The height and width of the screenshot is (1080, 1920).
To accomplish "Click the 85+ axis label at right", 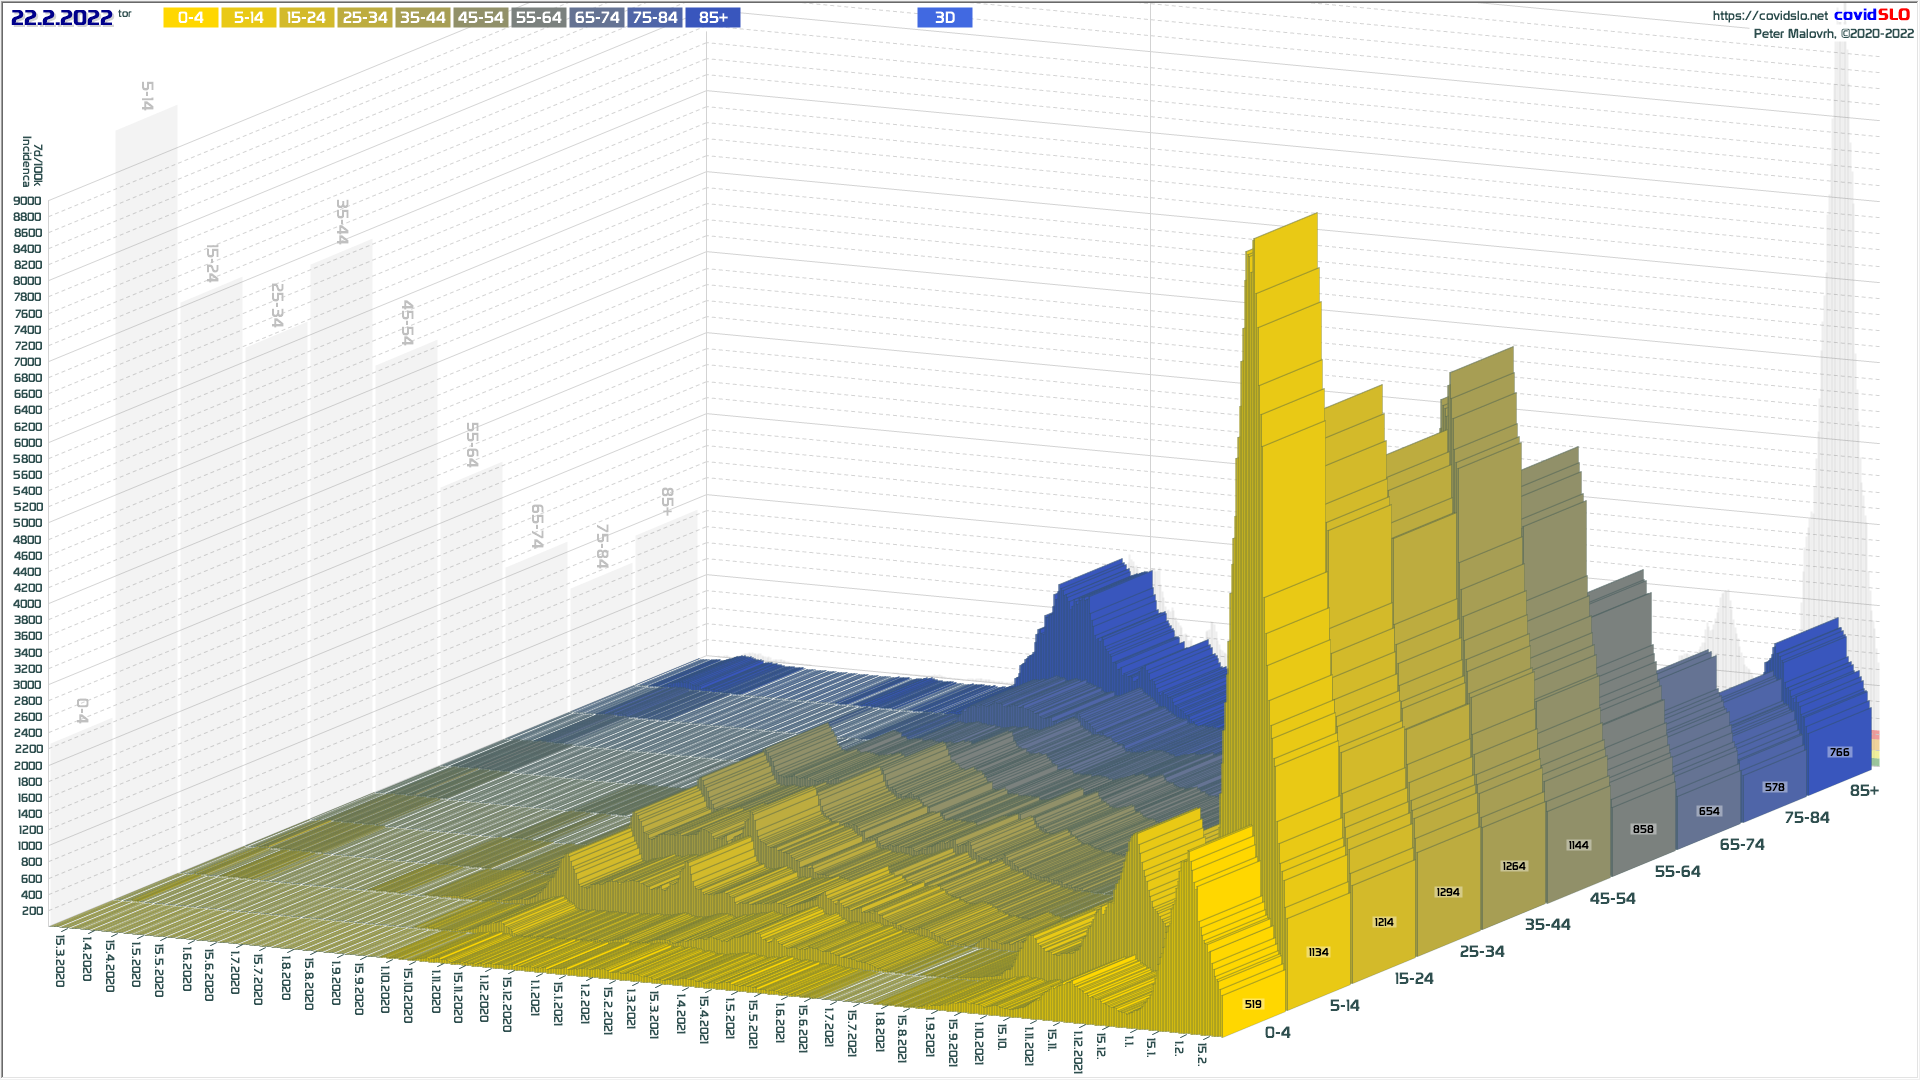I will tap(1863, 791).
